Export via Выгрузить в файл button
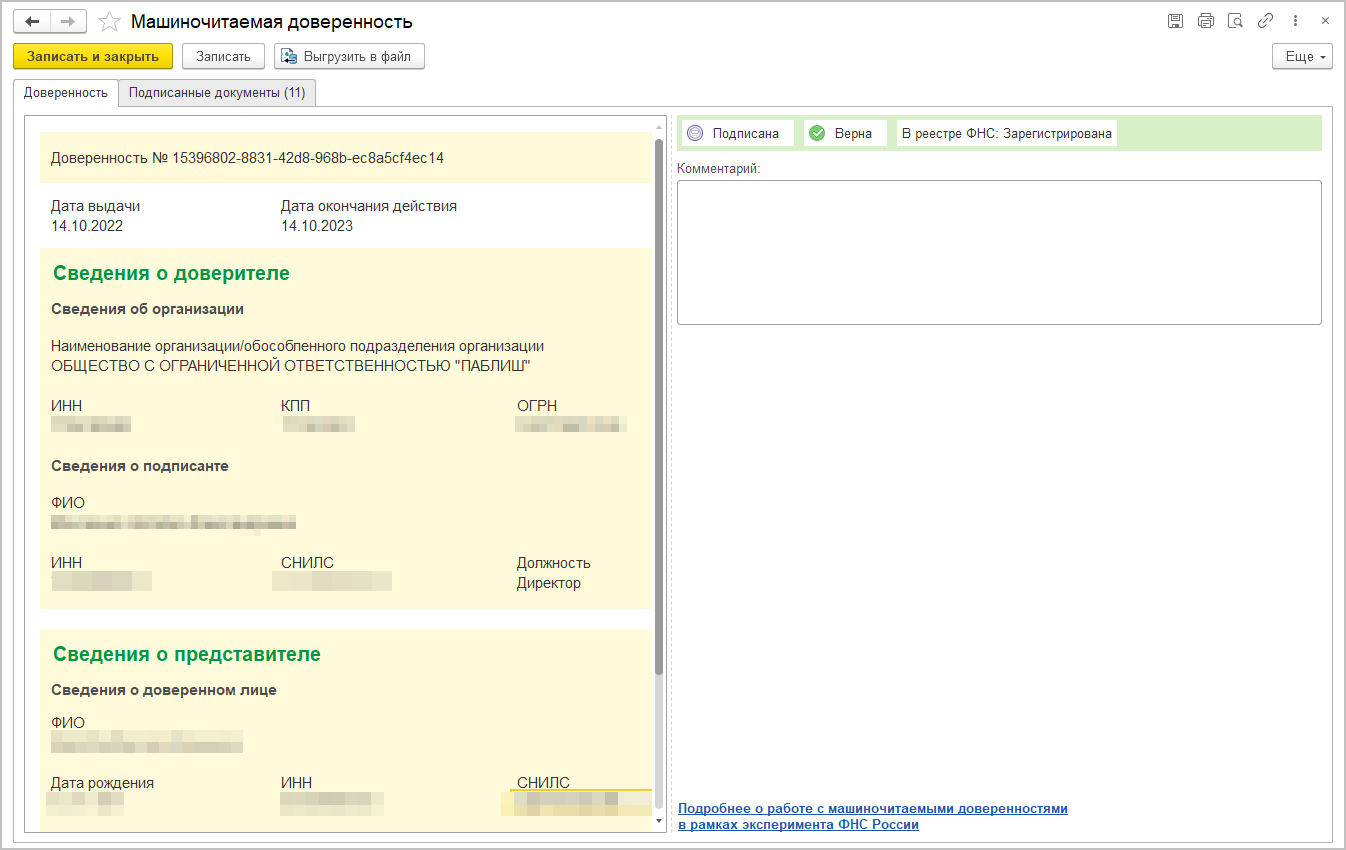 click(349, 56)
